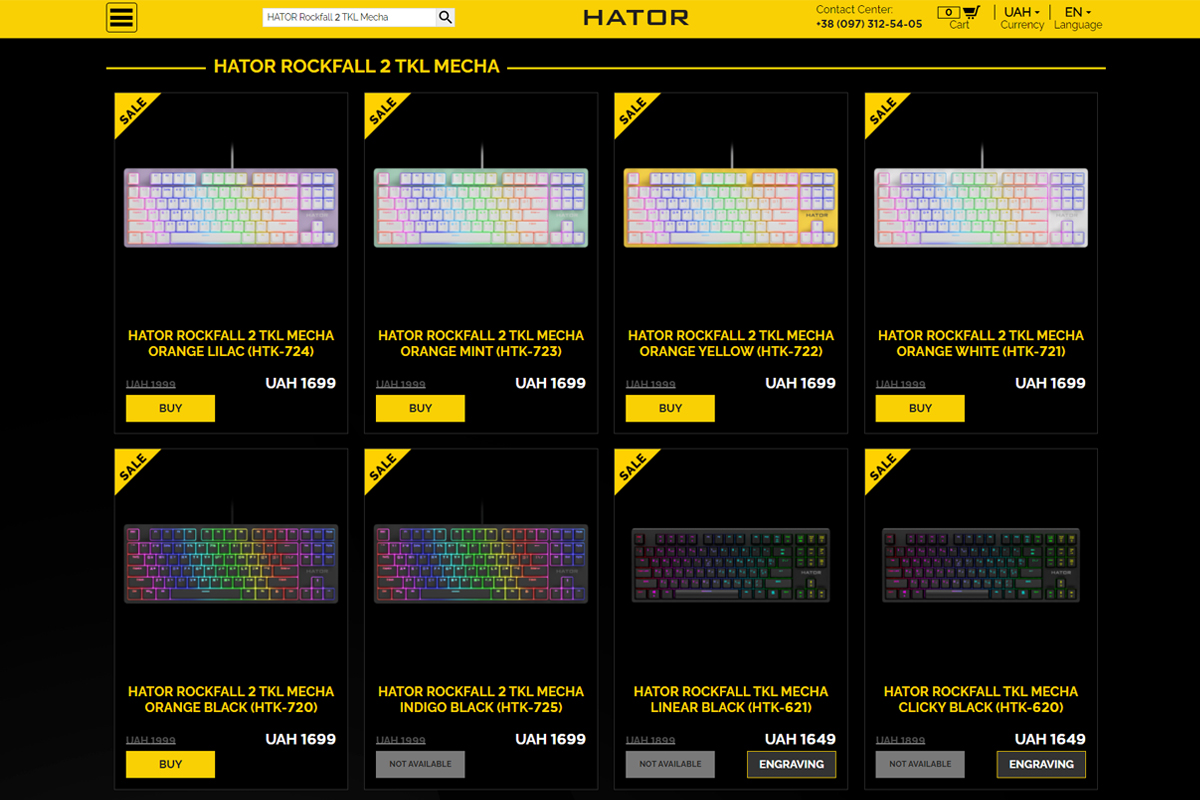Open Orange Mint (HTK-723) product title link
1200x800 pixels.
481,343
